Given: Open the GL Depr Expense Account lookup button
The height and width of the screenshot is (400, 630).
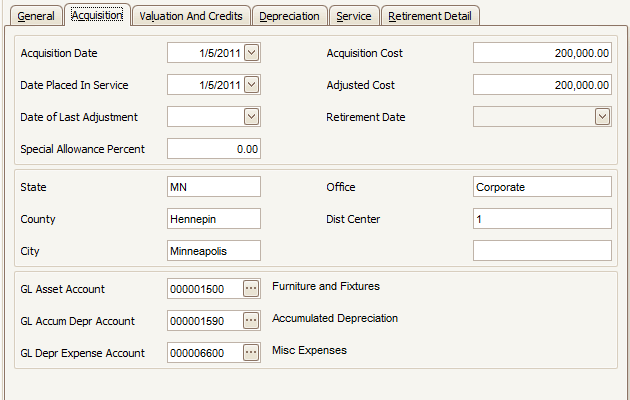Looking at the screenshot, I should click(x=251, y=353).
